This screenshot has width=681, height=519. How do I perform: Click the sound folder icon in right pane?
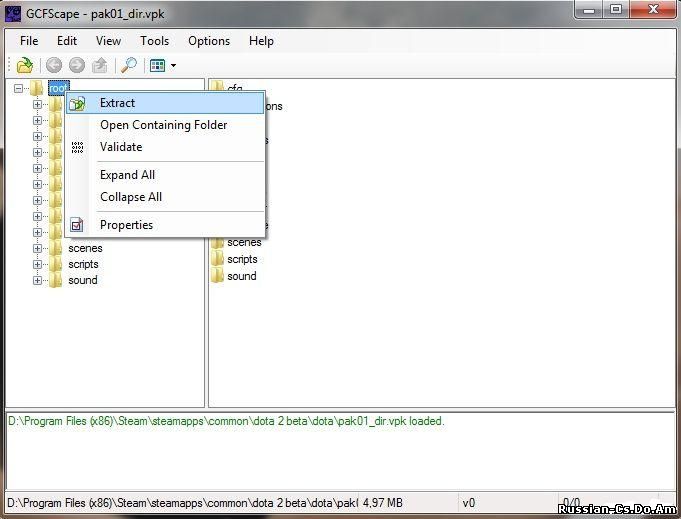(x=217, y=276)
